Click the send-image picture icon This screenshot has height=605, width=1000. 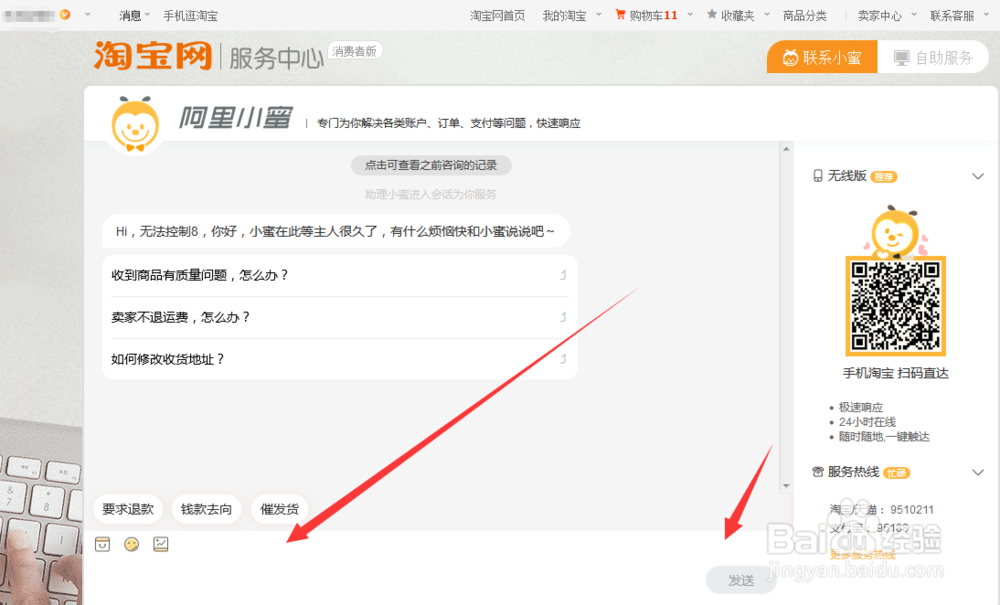click(x=161, y=544)
